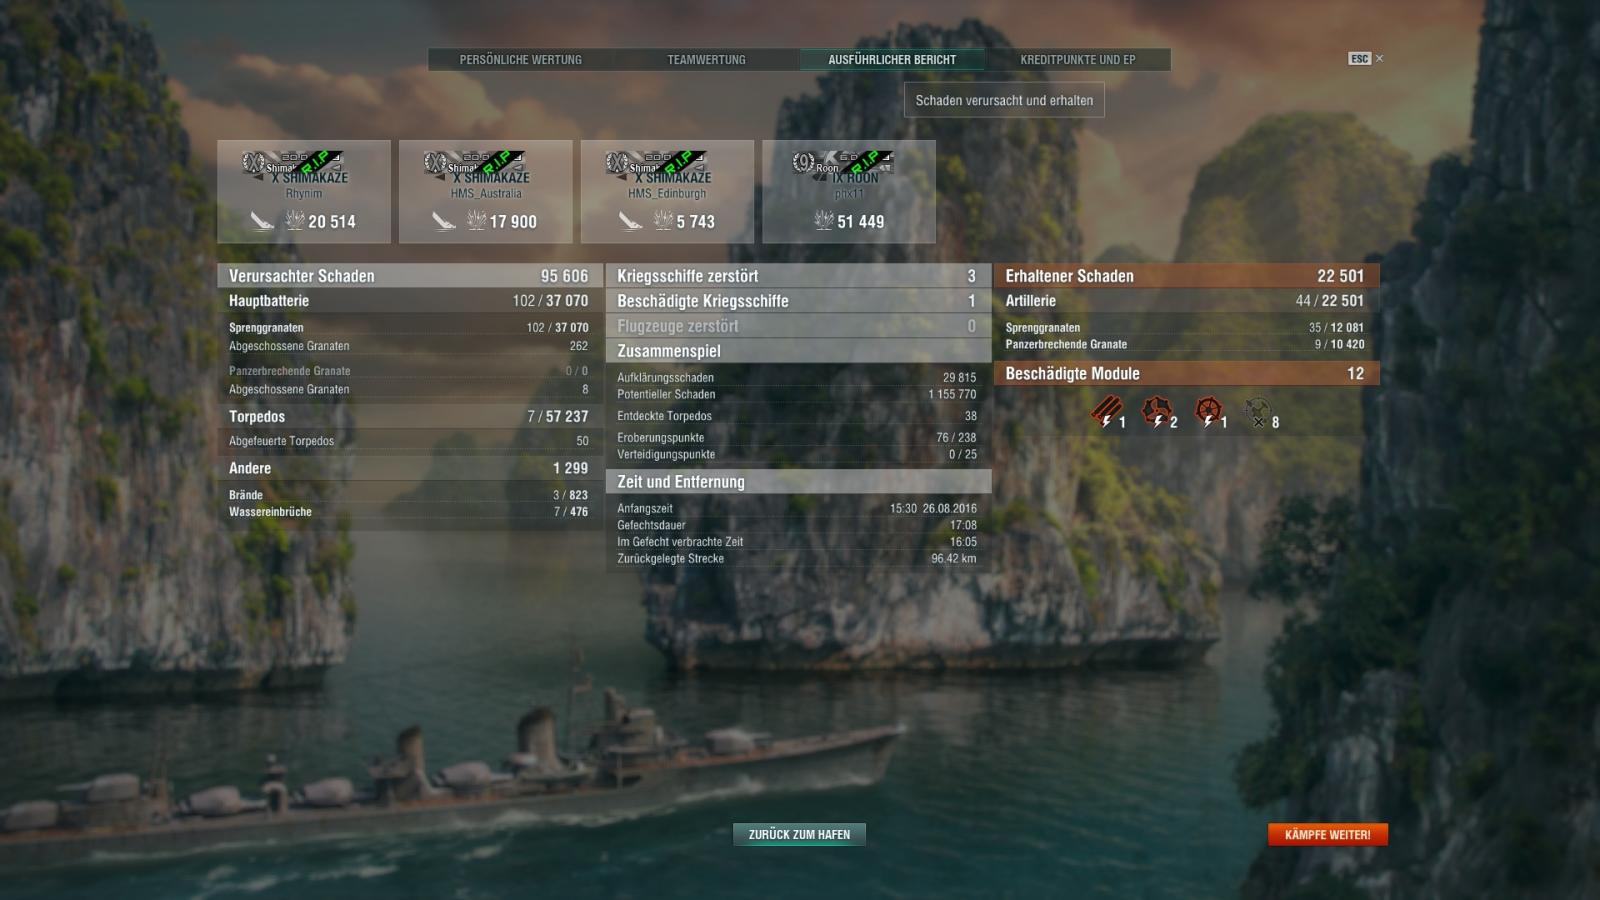
Task: Select the HMS_Australia Shimakaze card
Action: (486, 191)
